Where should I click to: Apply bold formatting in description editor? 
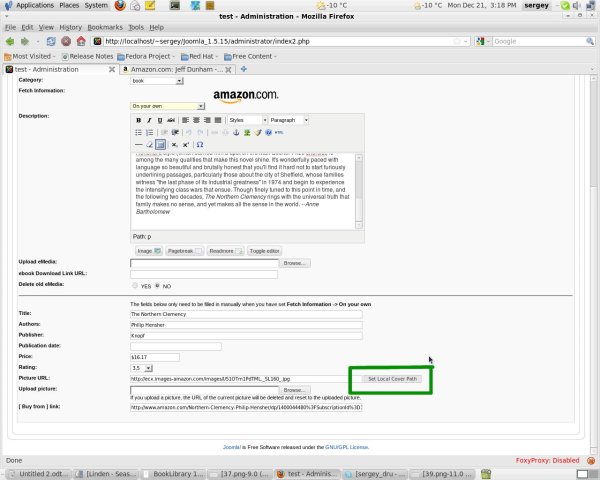(139, 120)
